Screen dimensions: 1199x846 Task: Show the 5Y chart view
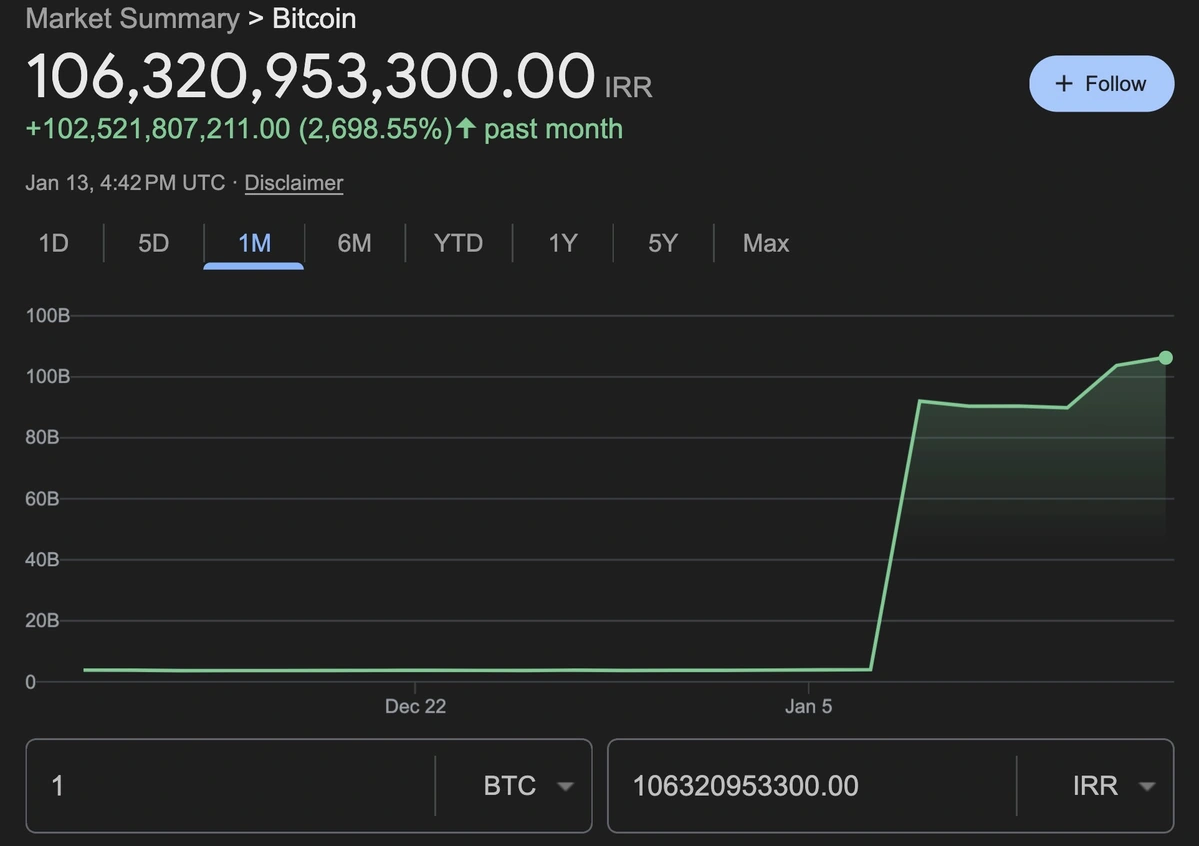(x=662, y=243)
